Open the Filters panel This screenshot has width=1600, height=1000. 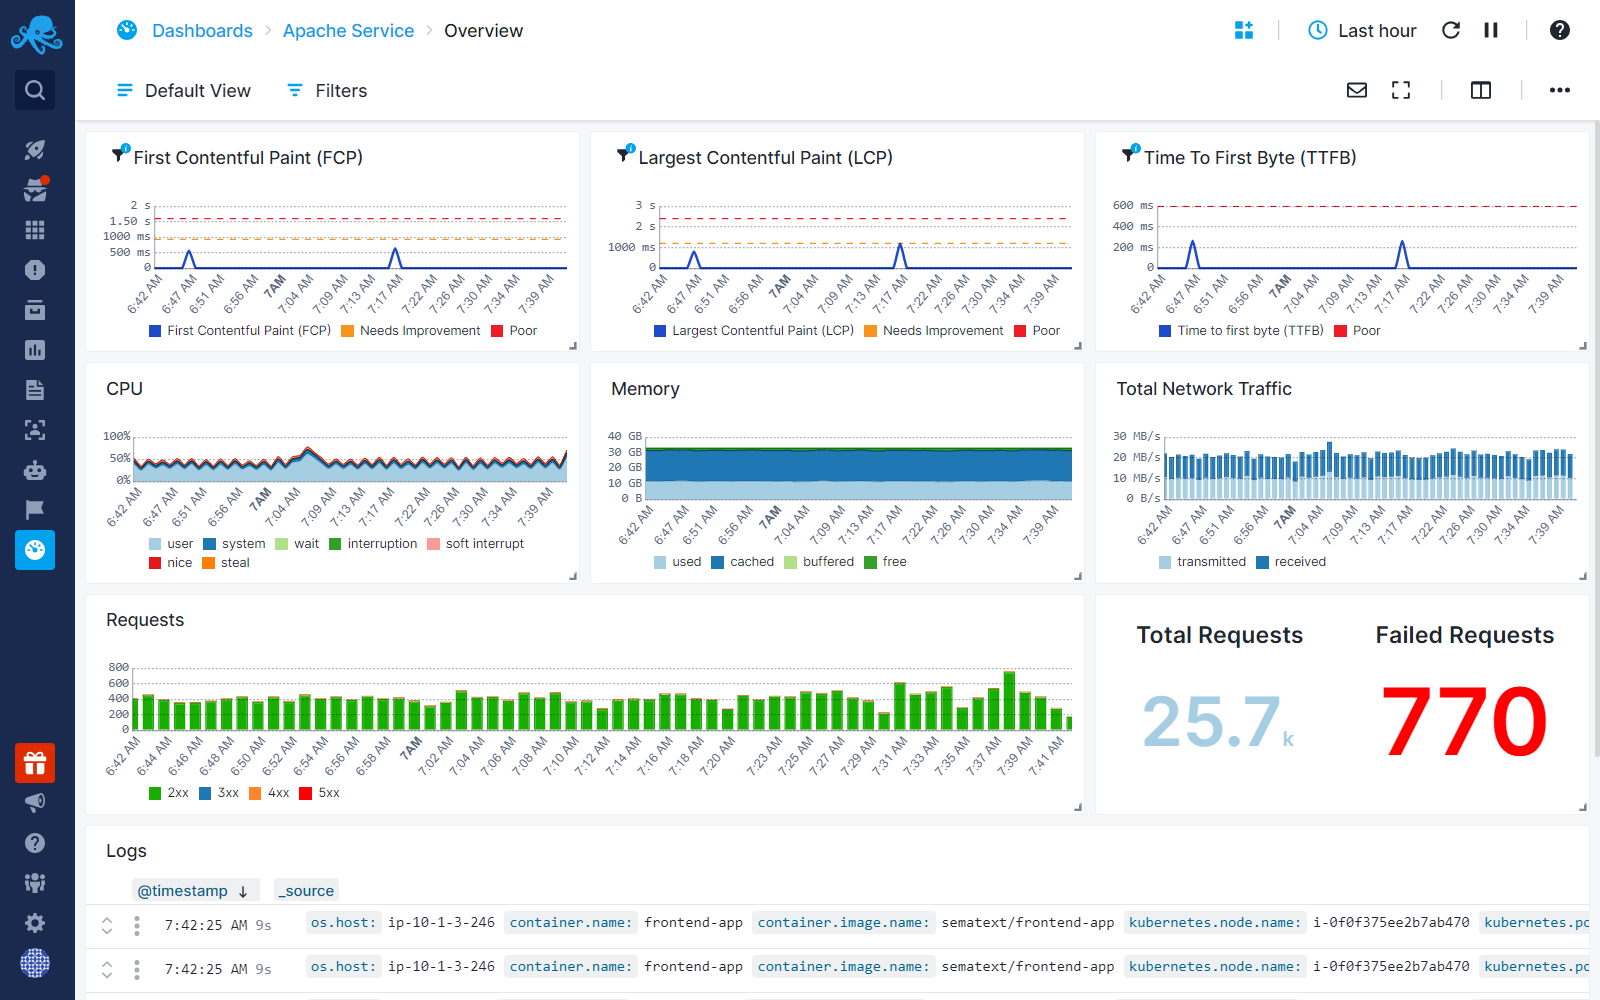(x=327, y=91)
